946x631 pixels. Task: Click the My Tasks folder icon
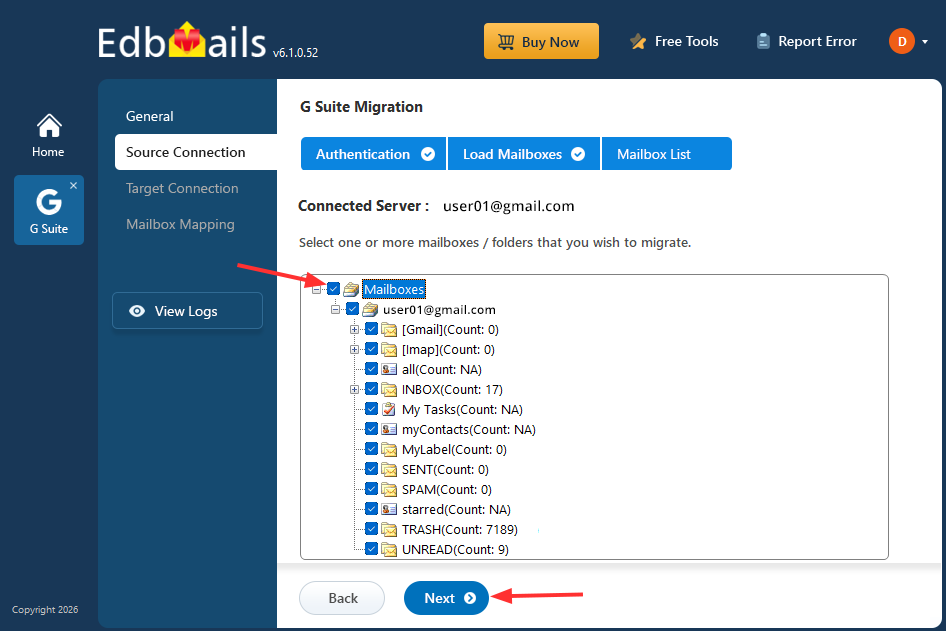tap(389, 410)
